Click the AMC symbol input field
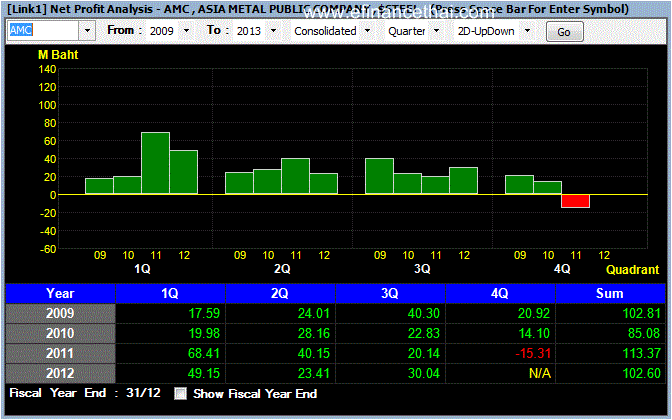672x420 pixels. tap(43, 31)
